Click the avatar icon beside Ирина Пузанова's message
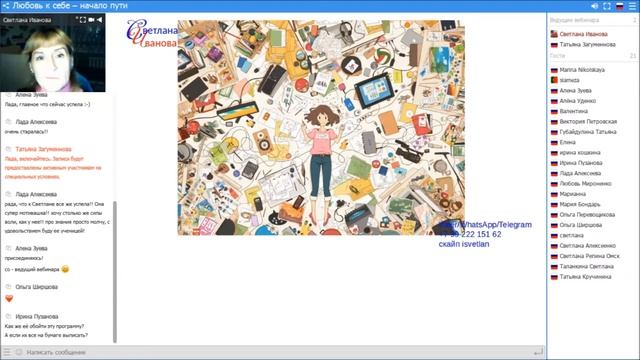 coord(8,316)
